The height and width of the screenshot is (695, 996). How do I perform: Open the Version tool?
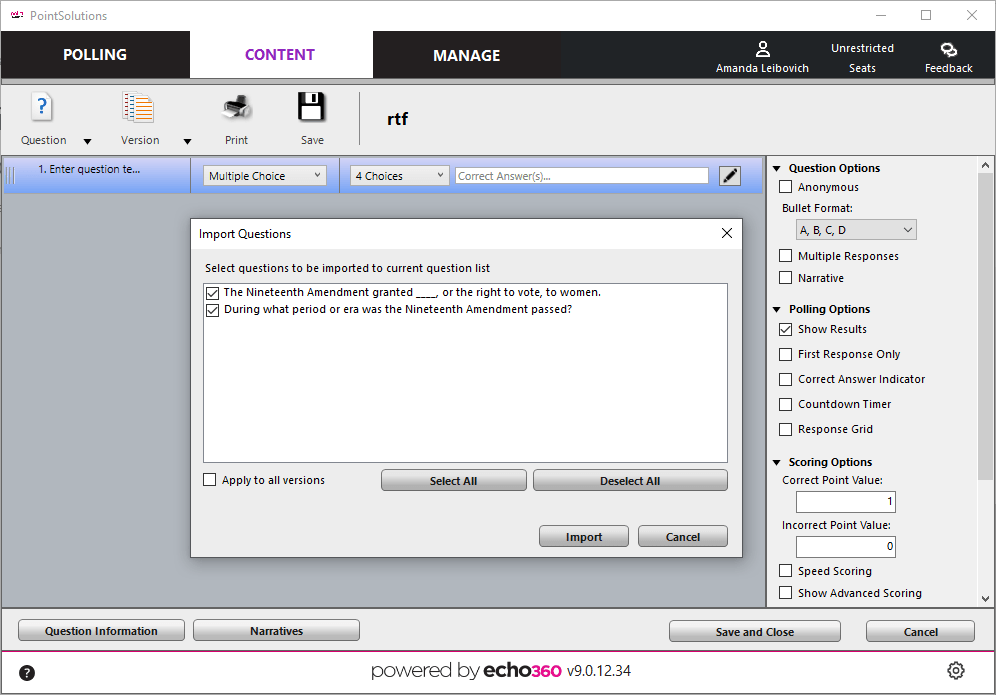138,107
